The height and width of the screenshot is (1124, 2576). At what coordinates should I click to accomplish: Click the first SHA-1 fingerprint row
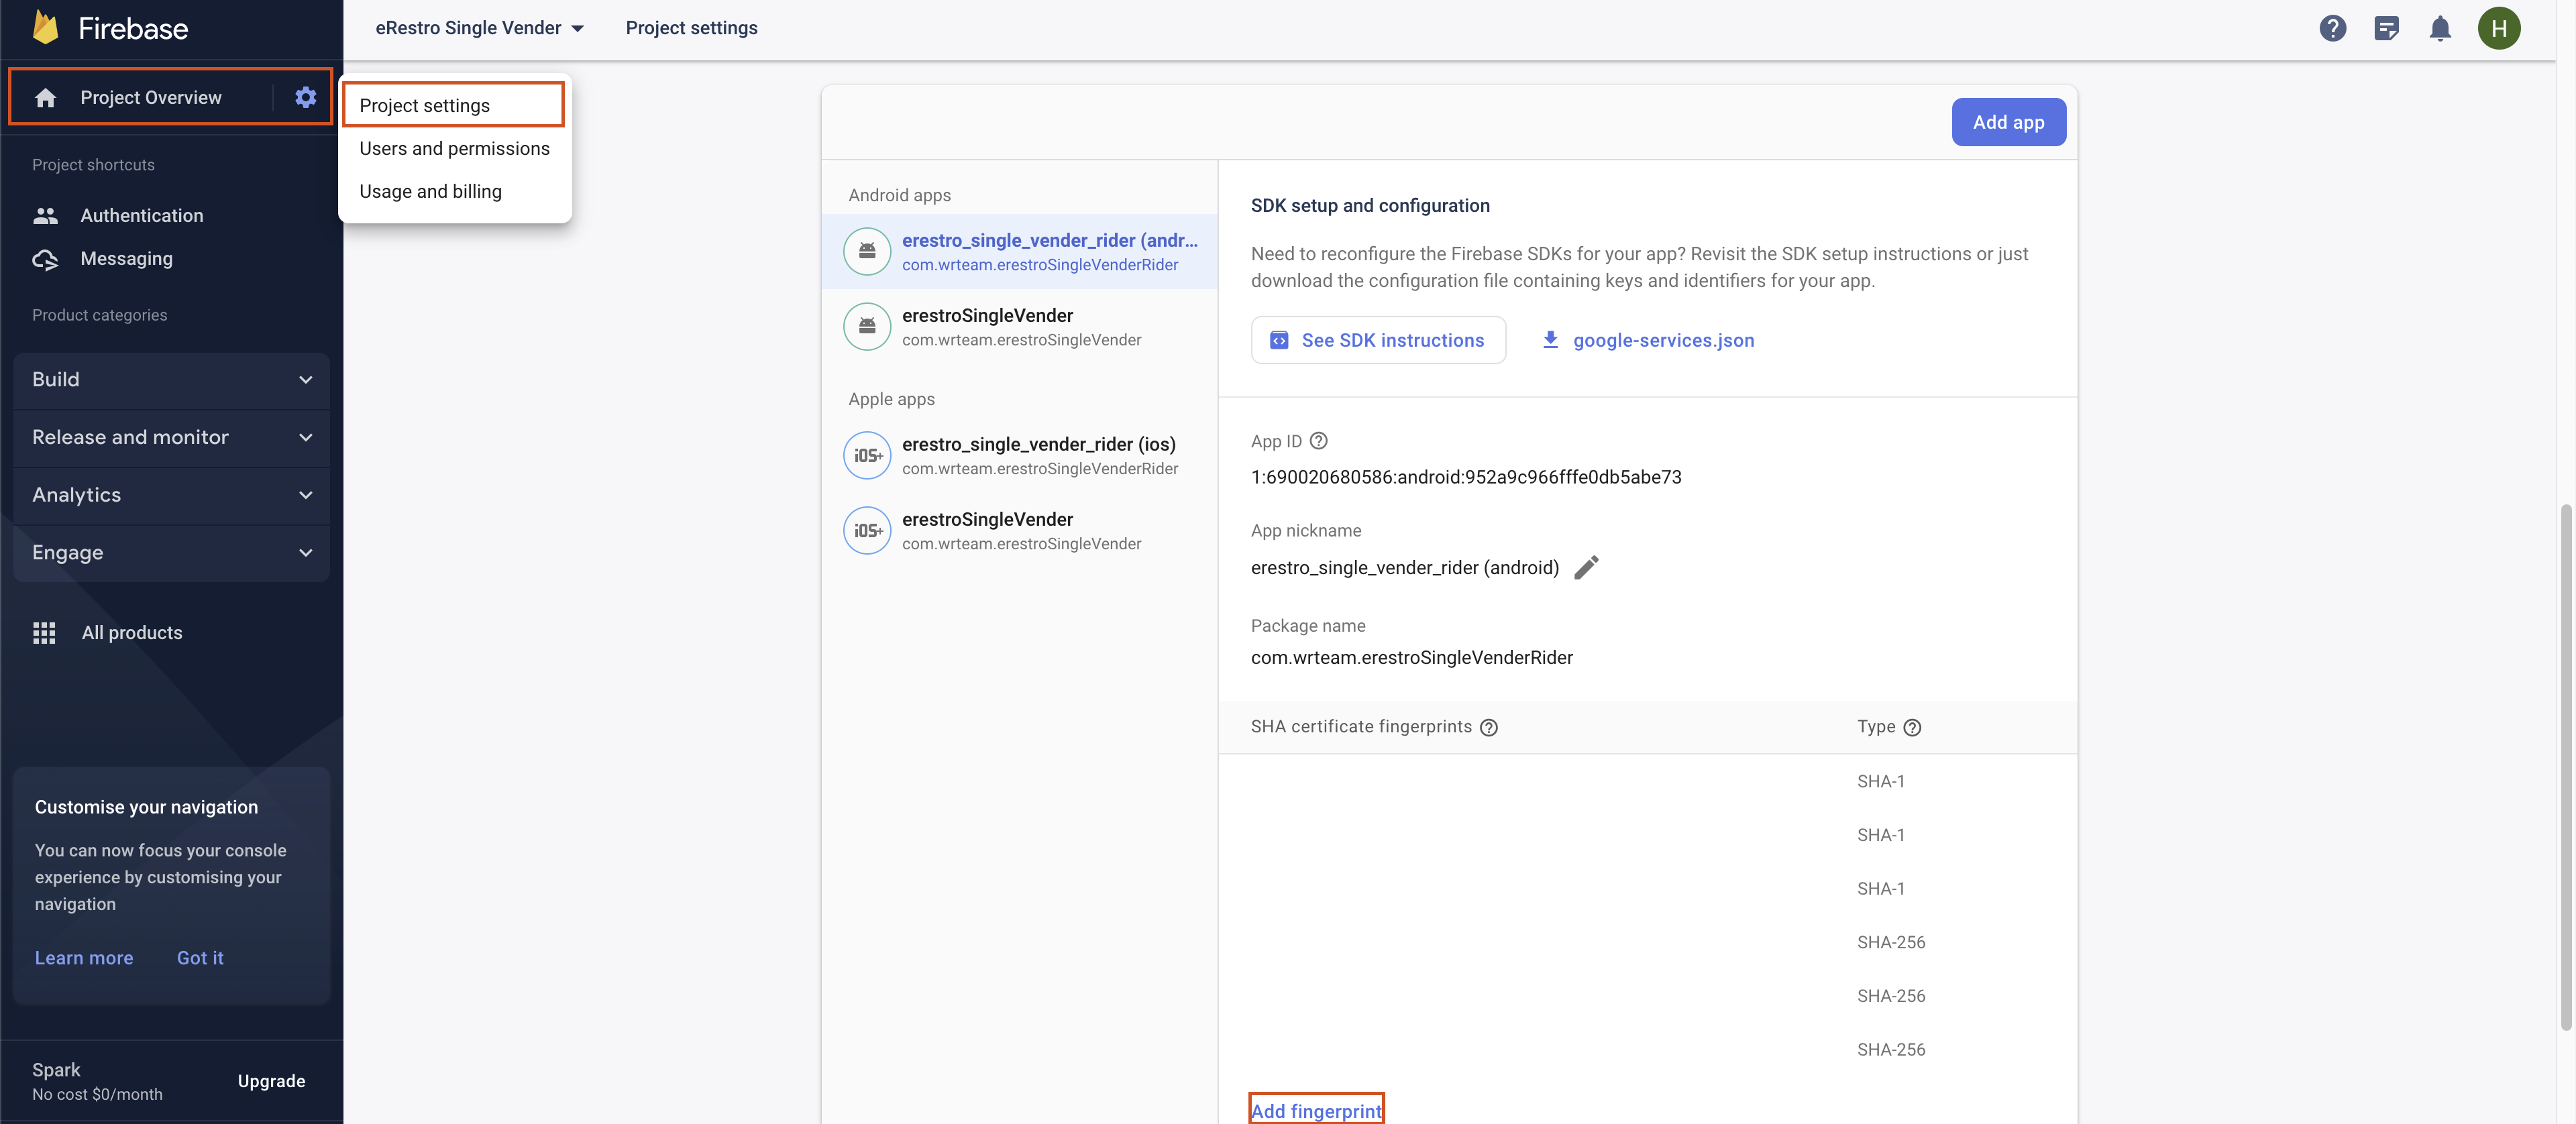[1647, 782]
